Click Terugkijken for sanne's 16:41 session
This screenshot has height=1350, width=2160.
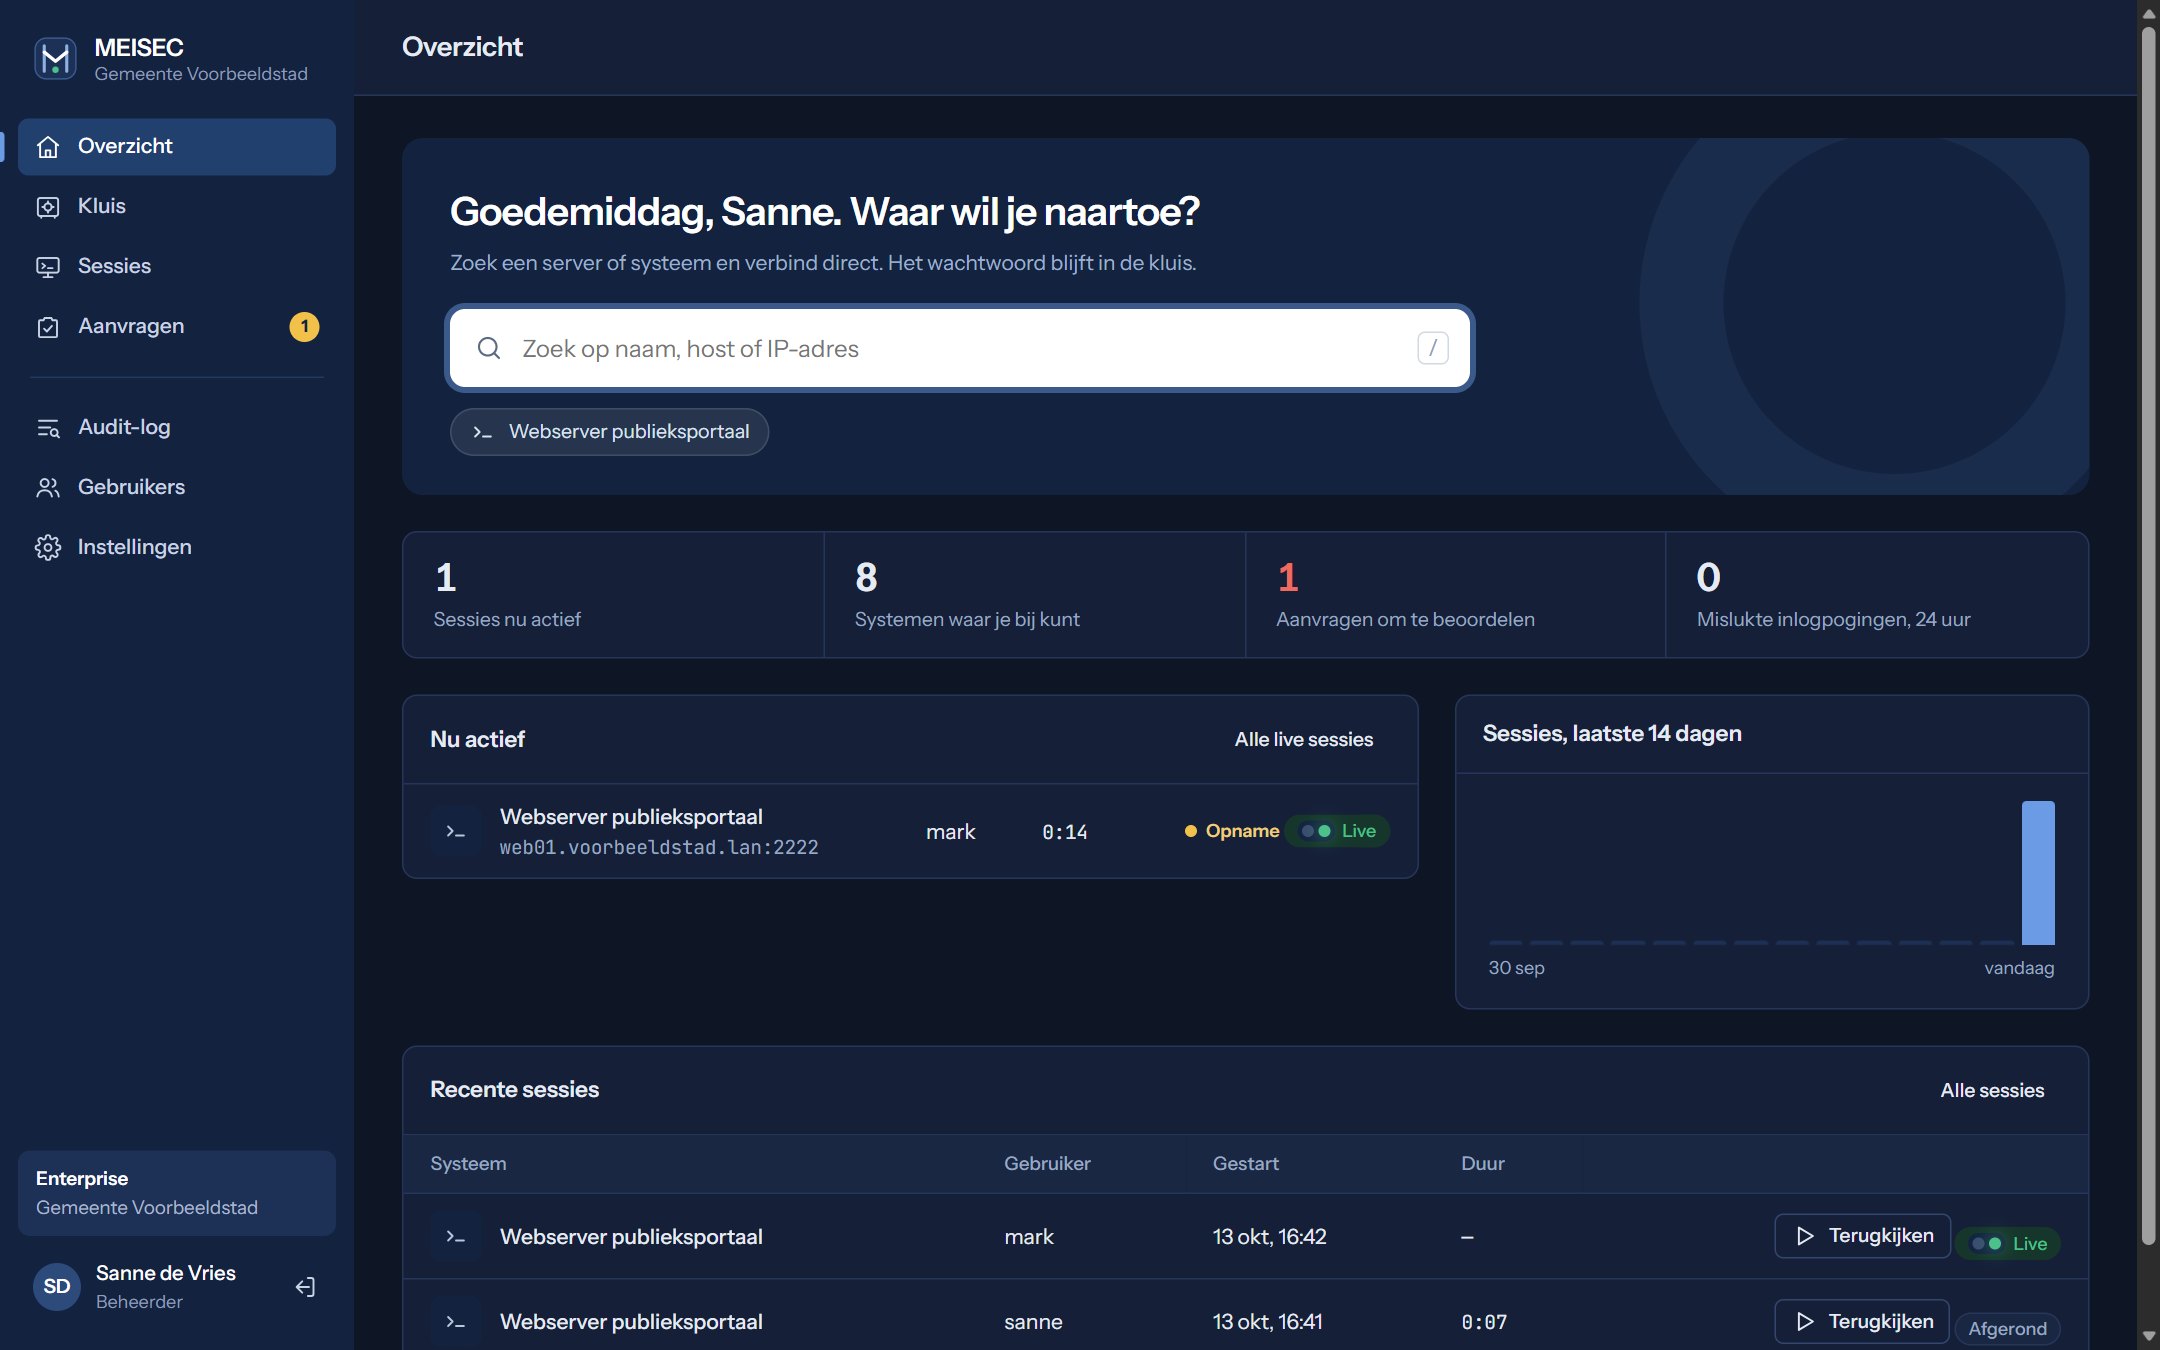[x=1862, y=1322]
